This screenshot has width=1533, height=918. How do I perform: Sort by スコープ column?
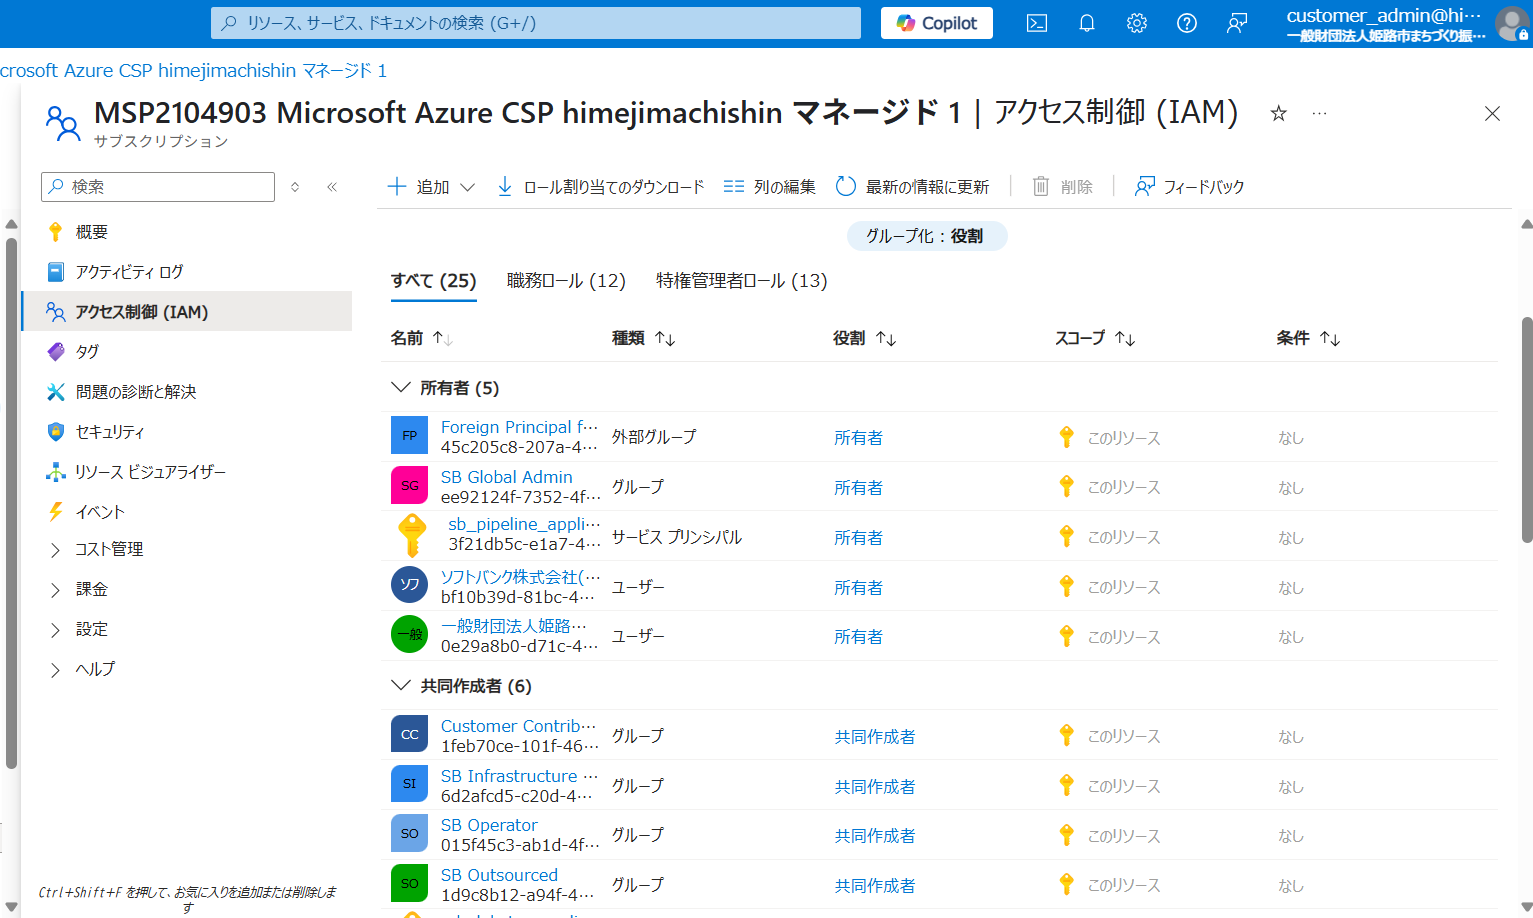pyautogui.click(x=1095, y=339)
